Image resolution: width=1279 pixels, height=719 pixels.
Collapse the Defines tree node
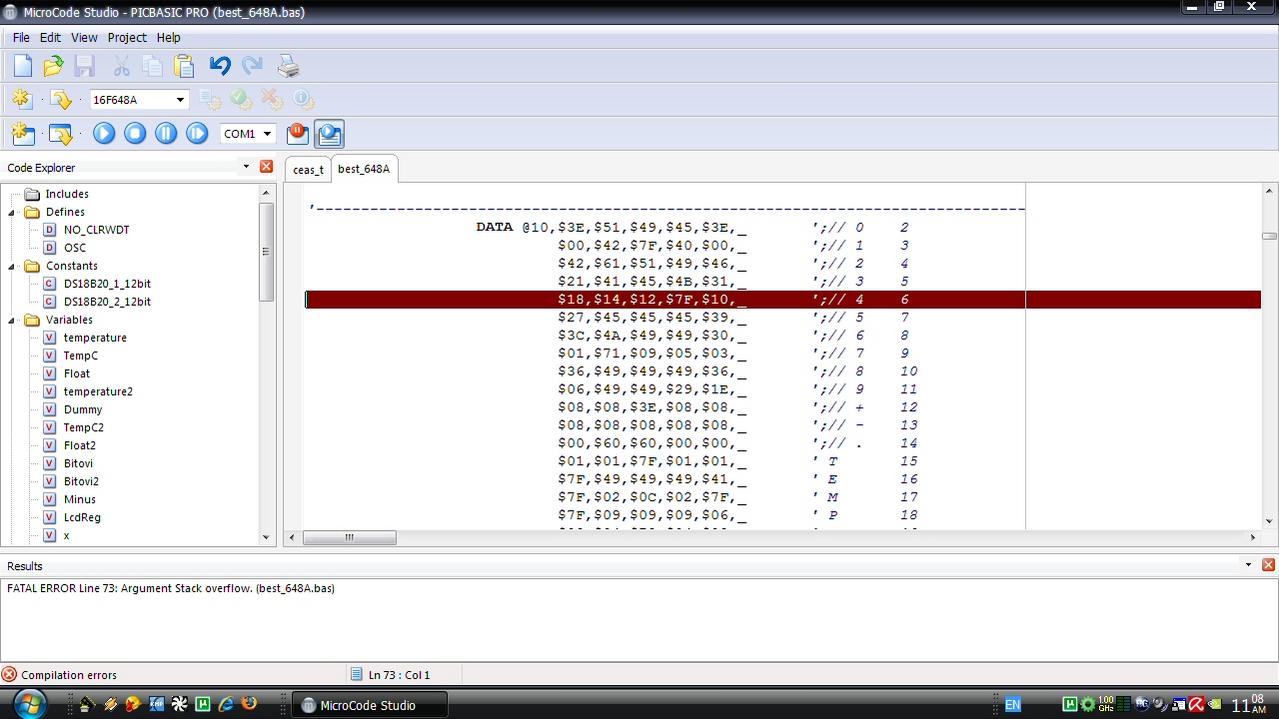13,212
